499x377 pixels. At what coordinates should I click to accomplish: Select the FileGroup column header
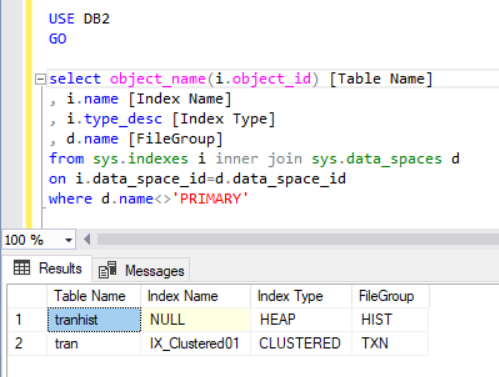point(391,296)
